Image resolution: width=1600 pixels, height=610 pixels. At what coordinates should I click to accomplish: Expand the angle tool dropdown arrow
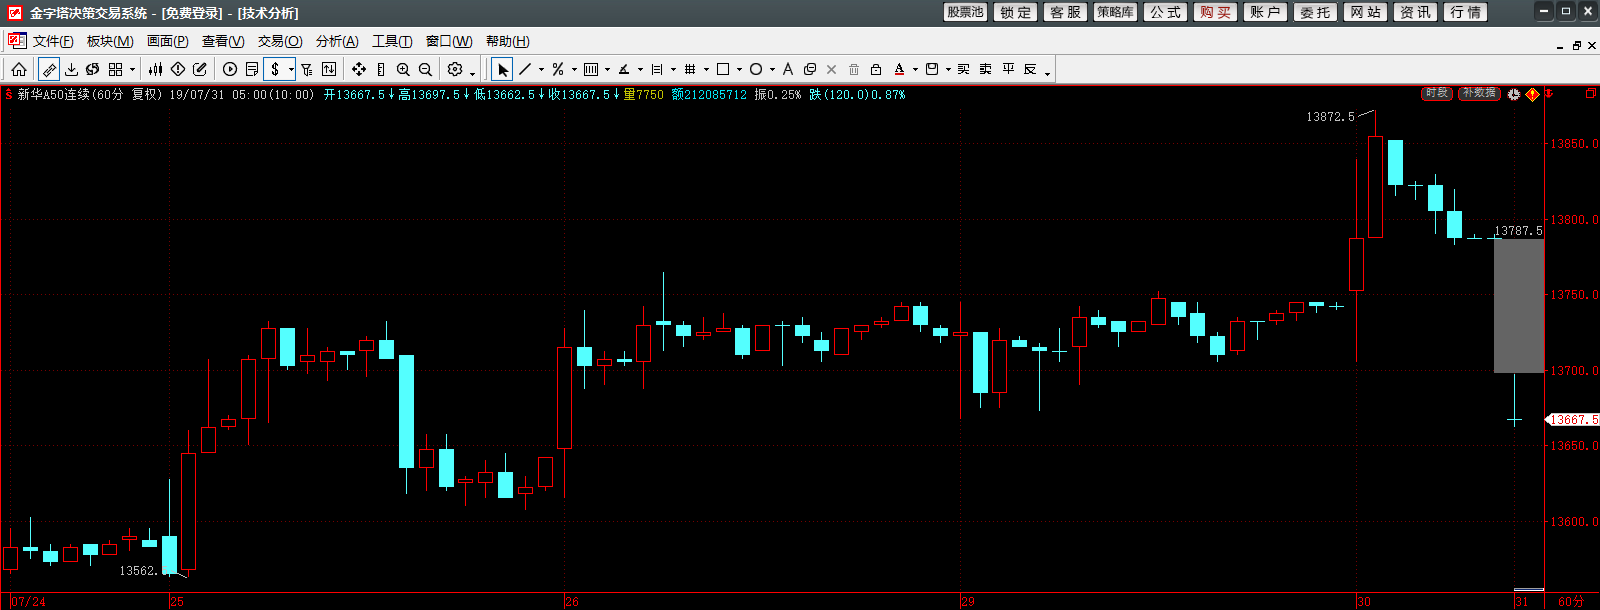(x=640, y=70)
